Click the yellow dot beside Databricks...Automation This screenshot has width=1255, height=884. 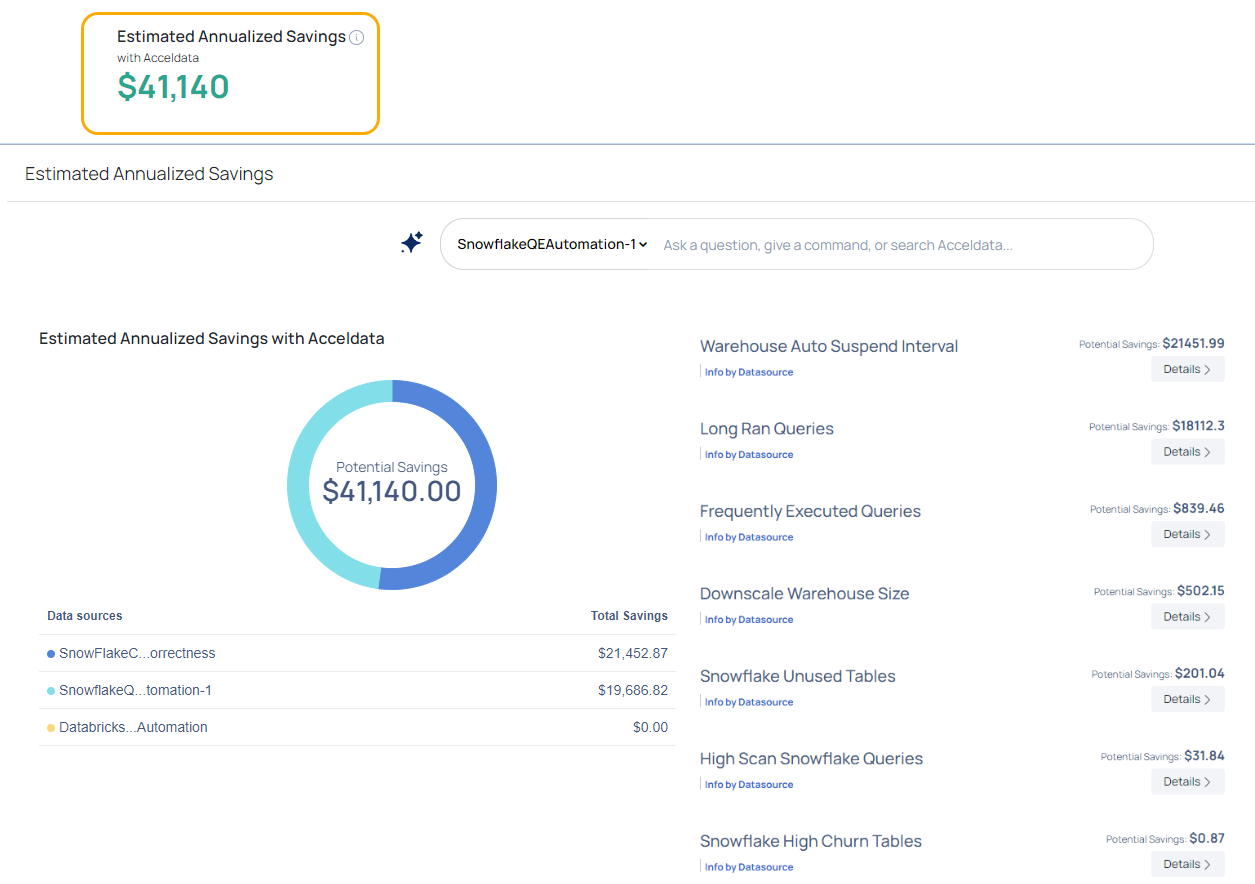[51, 728]
